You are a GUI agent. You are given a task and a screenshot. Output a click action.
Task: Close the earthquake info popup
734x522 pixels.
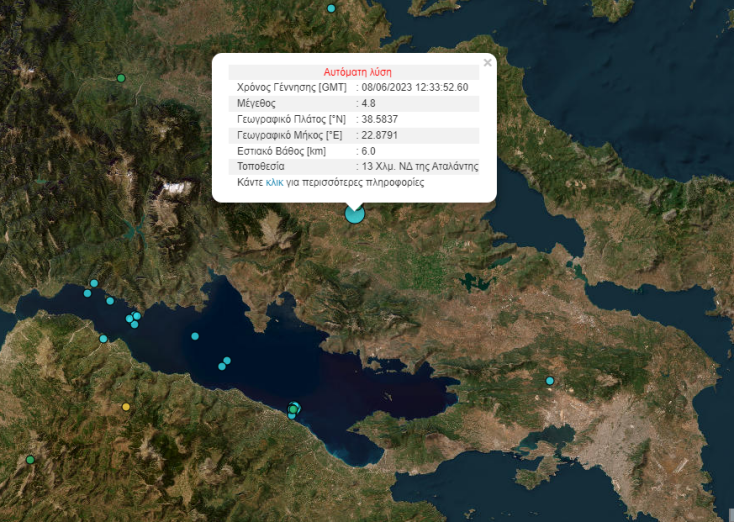click(487, 63)
